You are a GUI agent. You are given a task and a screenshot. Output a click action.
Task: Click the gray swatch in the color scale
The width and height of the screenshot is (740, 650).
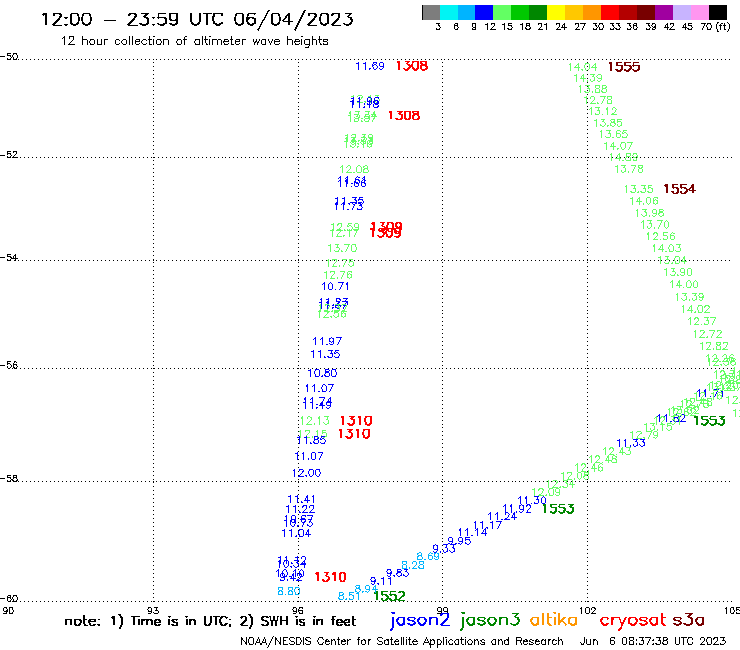431,12
